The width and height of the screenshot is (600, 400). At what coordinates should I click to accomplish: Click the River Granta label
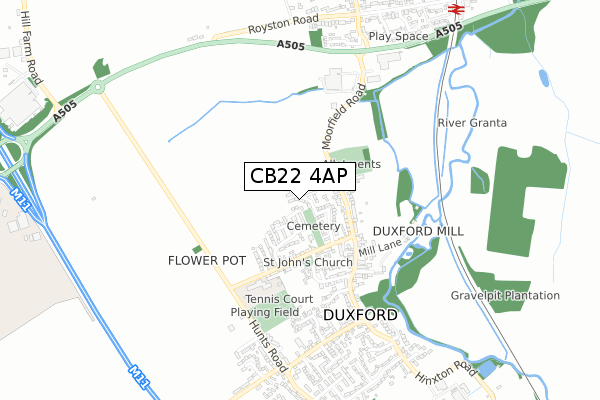(x=472, y=123)
